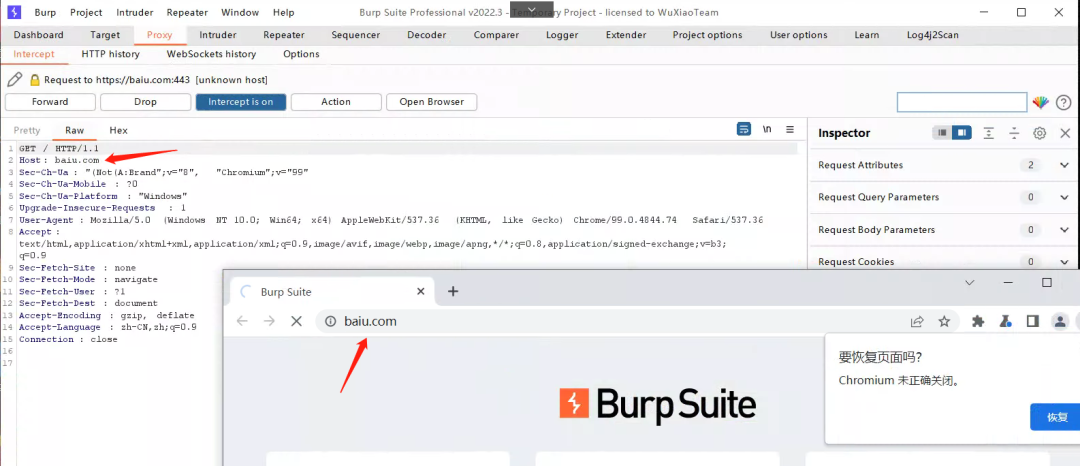Click the browser back arrow
1080x466 pixels.
pos(242,321)
